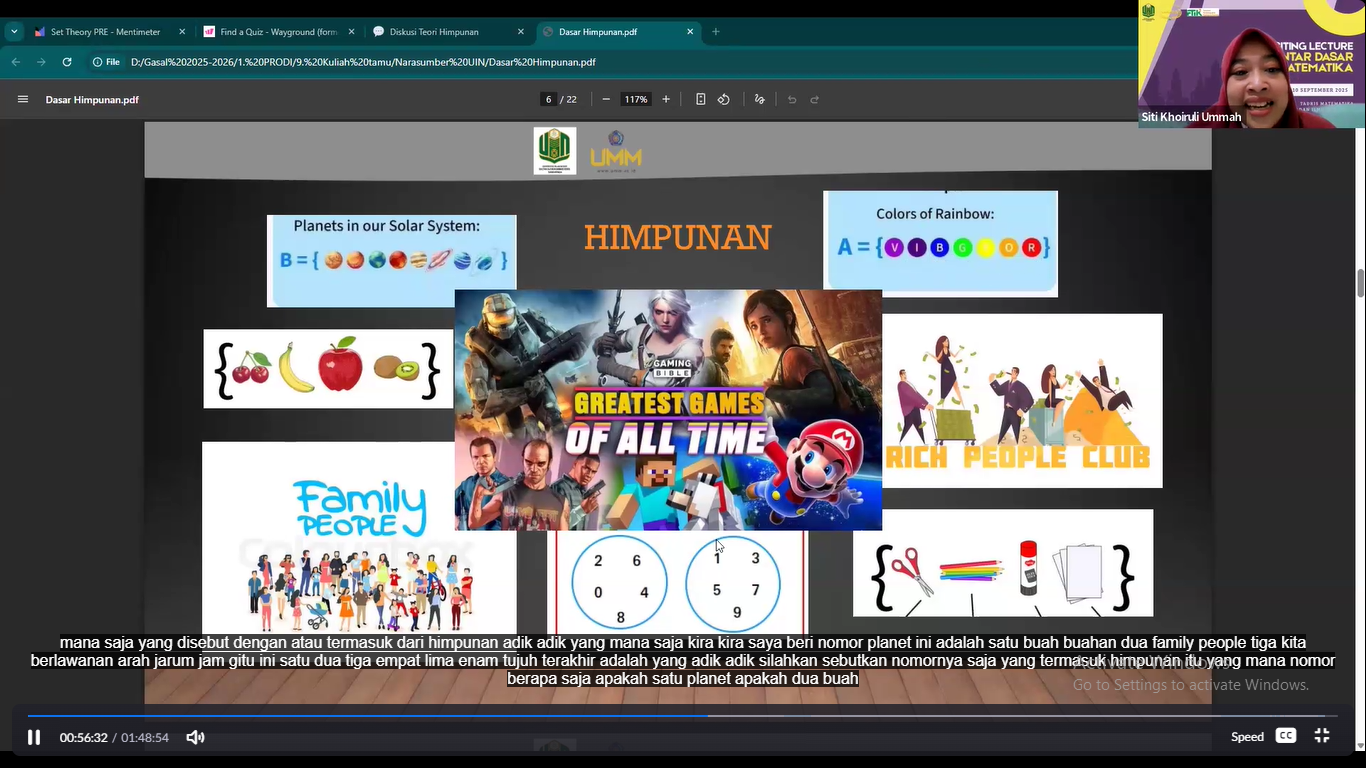Click the Siti Khoiruli Ummah webcam thumbnail
The width and height of the screenshot is (1366, 768).
point(1251,64)
